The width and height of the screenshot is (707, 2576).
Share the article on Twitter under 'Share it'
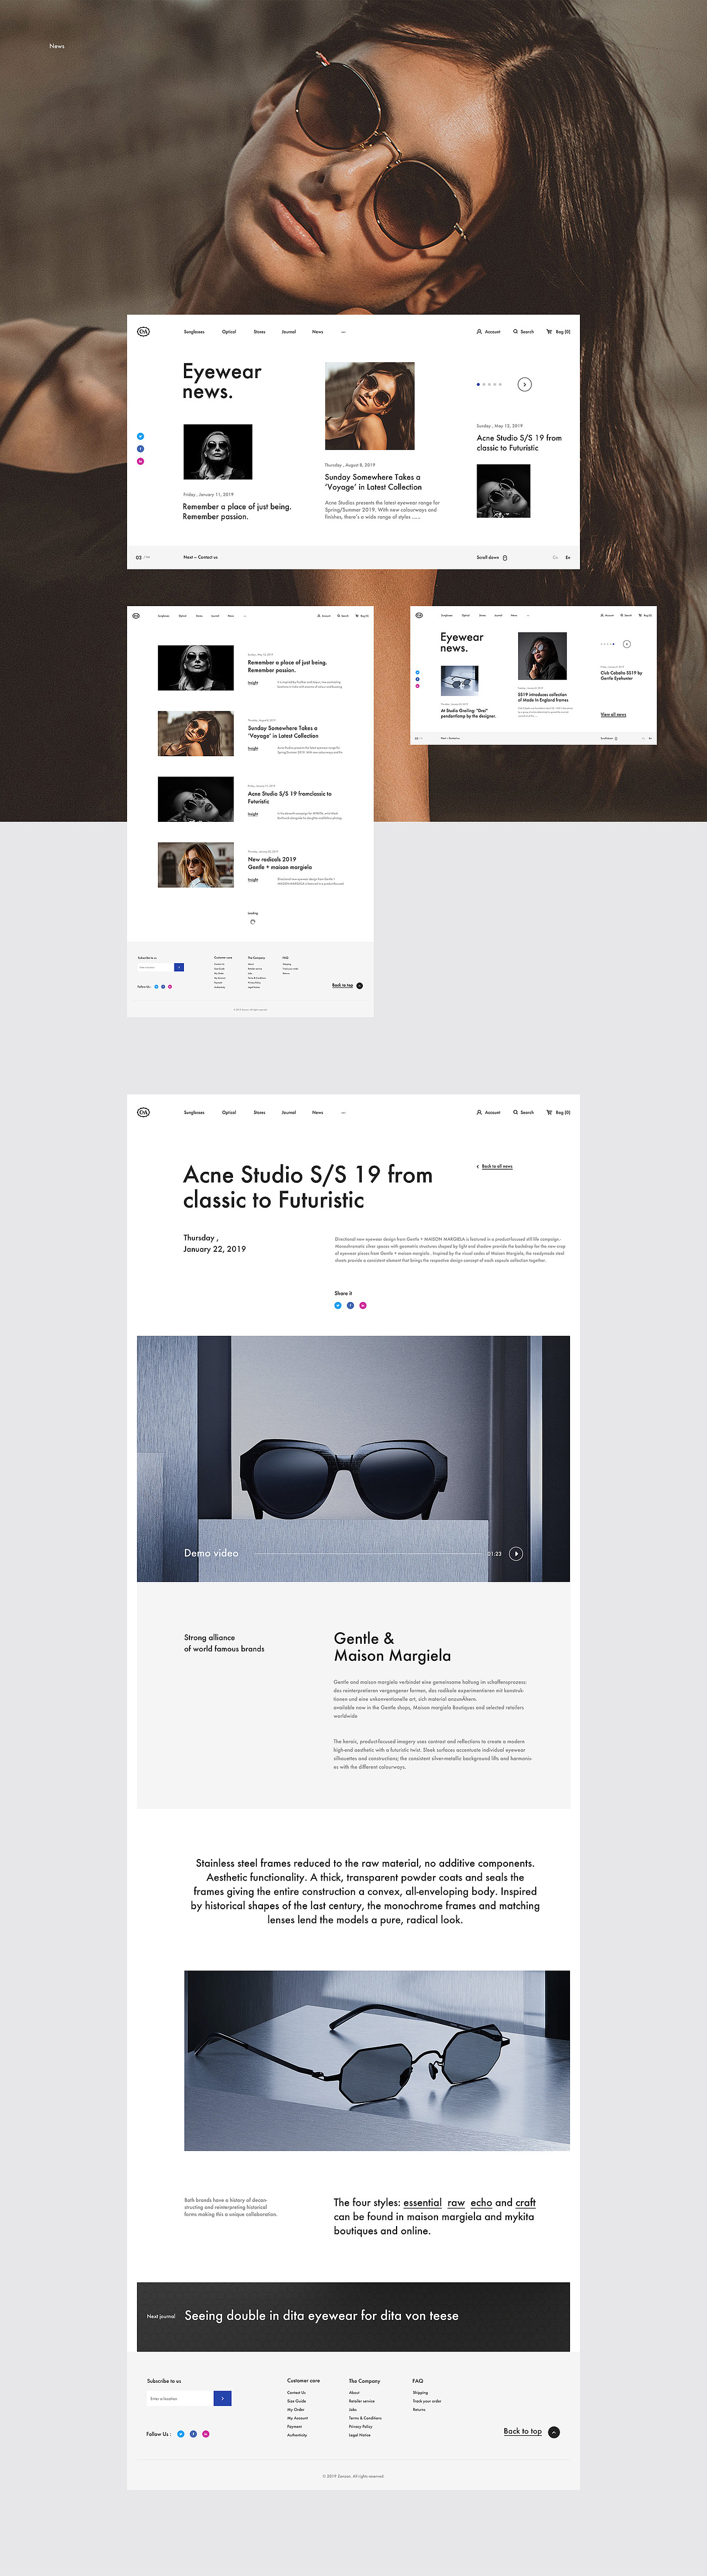coord(337,1305)
